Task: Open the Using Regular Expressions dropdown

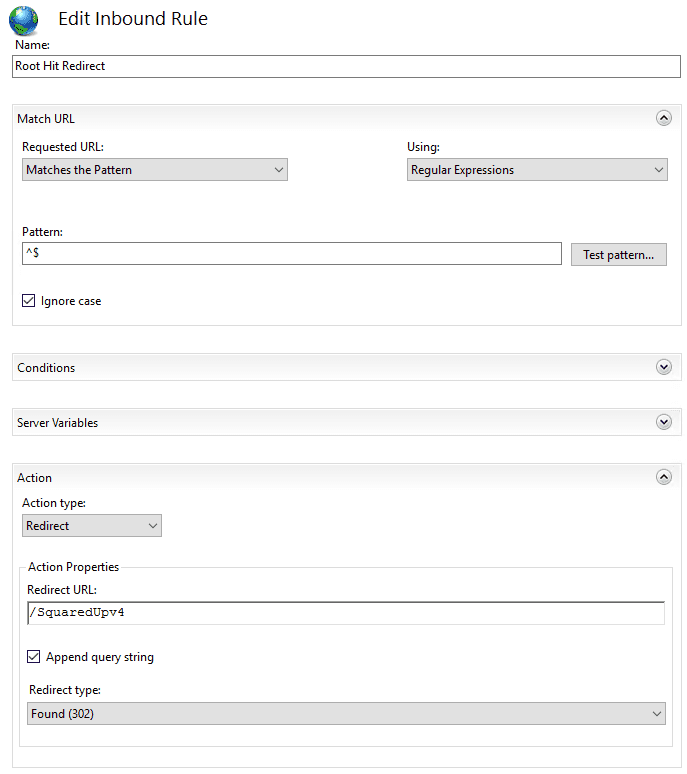Action: pyautogui.click(x=537, y=170)
